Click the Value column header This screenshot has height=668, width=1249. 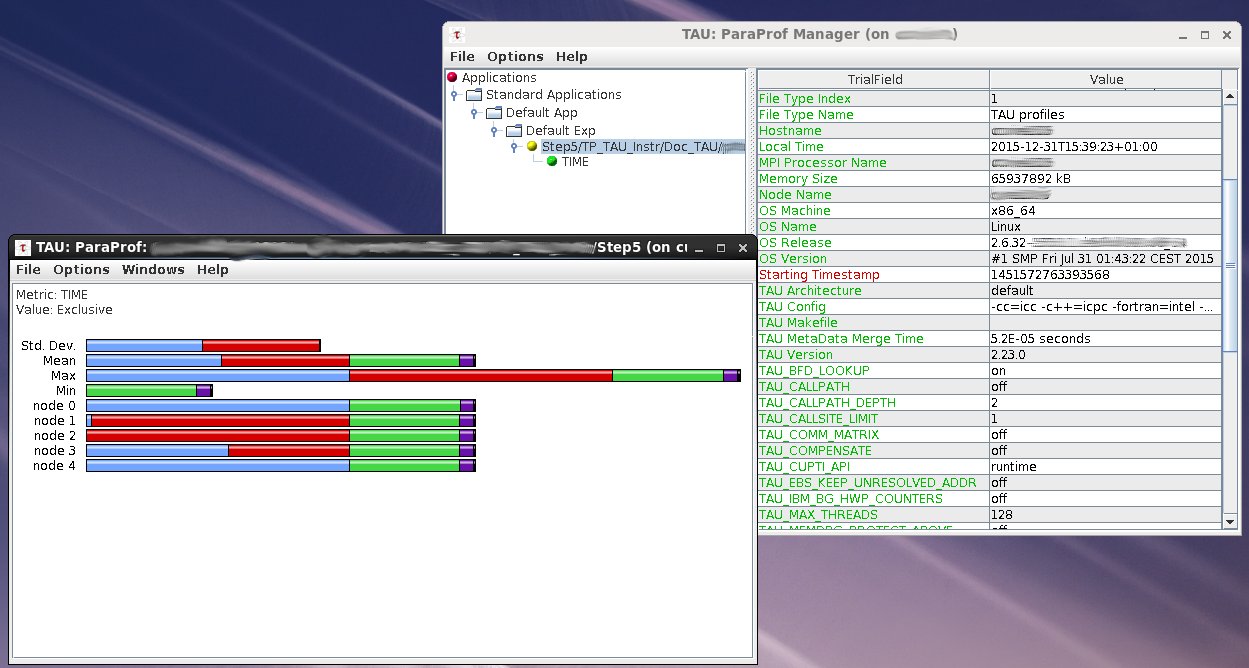click(1106, 80)
